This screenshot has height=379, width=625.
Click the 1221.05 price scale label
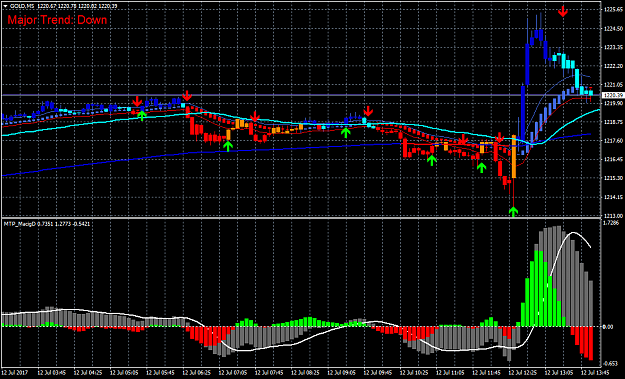click(613, 85)
